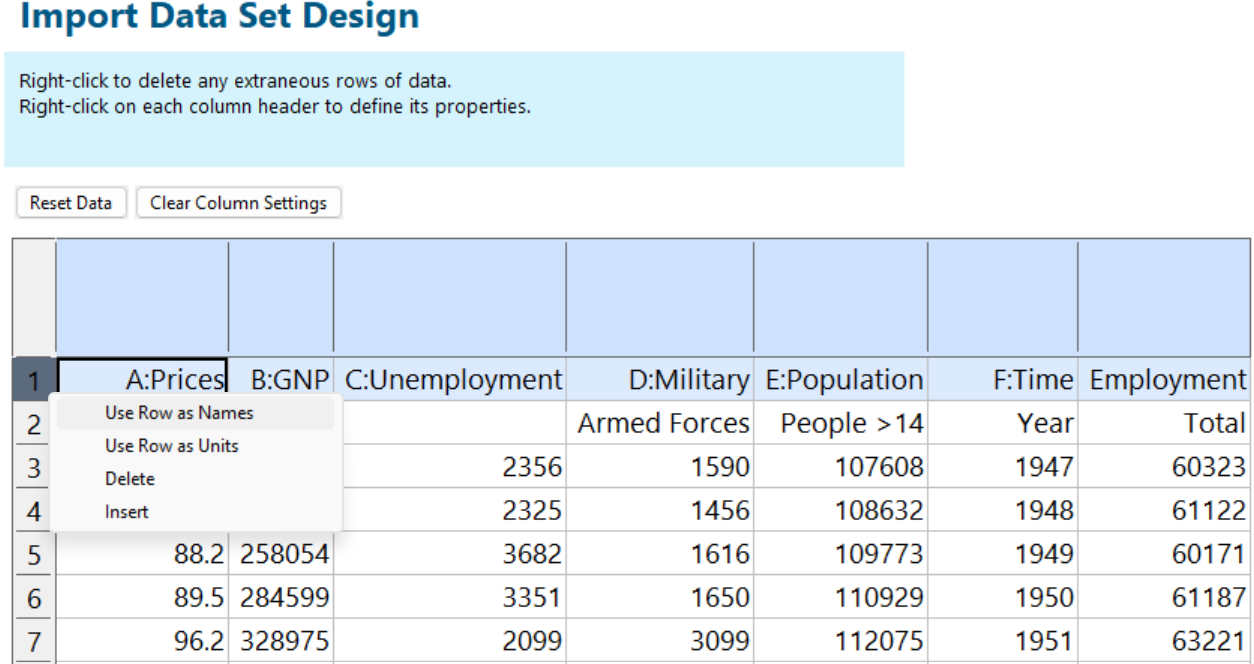Viewport: 1254px width, 664px height.
Task: Click the Total cell
Action: pyautogui.click(x=1164, y=423)
